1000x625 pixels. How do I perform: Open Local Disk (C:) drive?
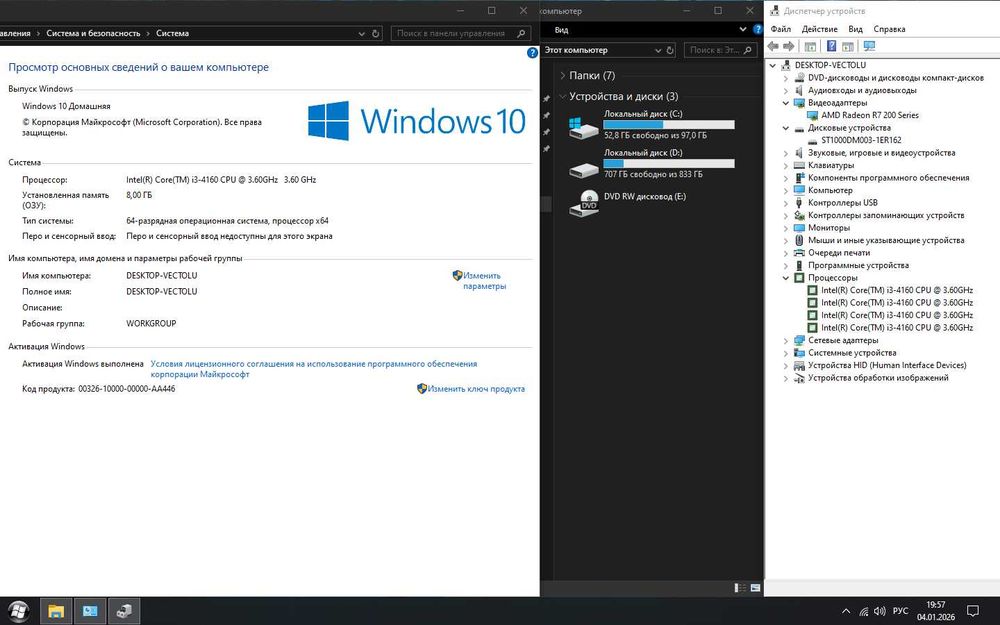[x=651, y=124]
